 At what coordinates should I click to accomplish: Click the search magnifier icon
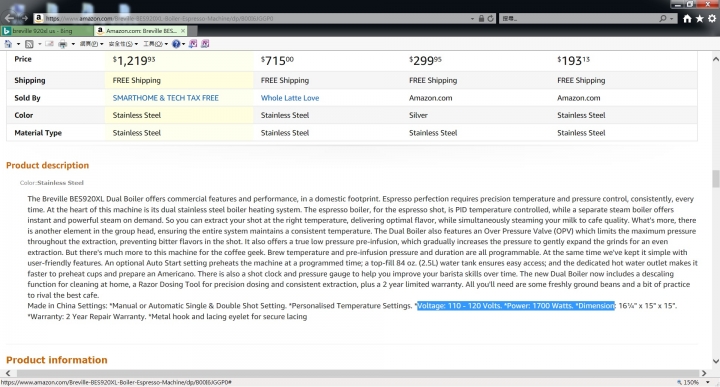coord(663,18)
